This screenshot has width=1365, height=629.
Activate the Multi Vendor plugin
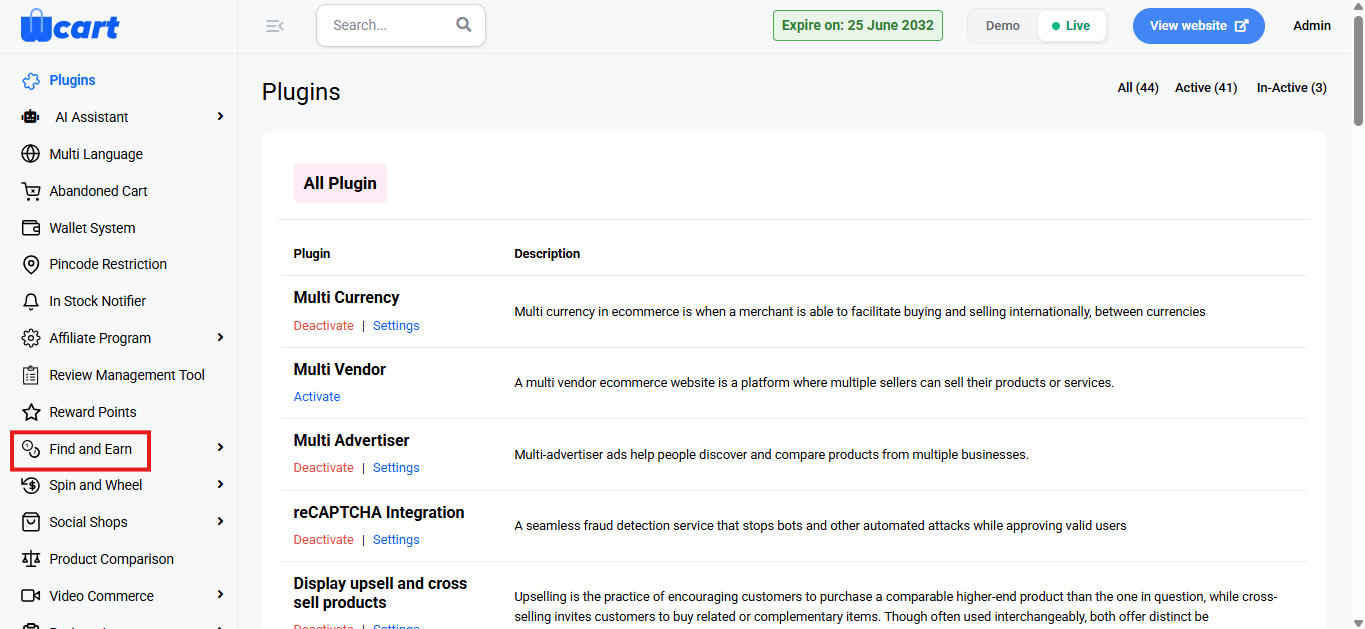tap(317, 397)
